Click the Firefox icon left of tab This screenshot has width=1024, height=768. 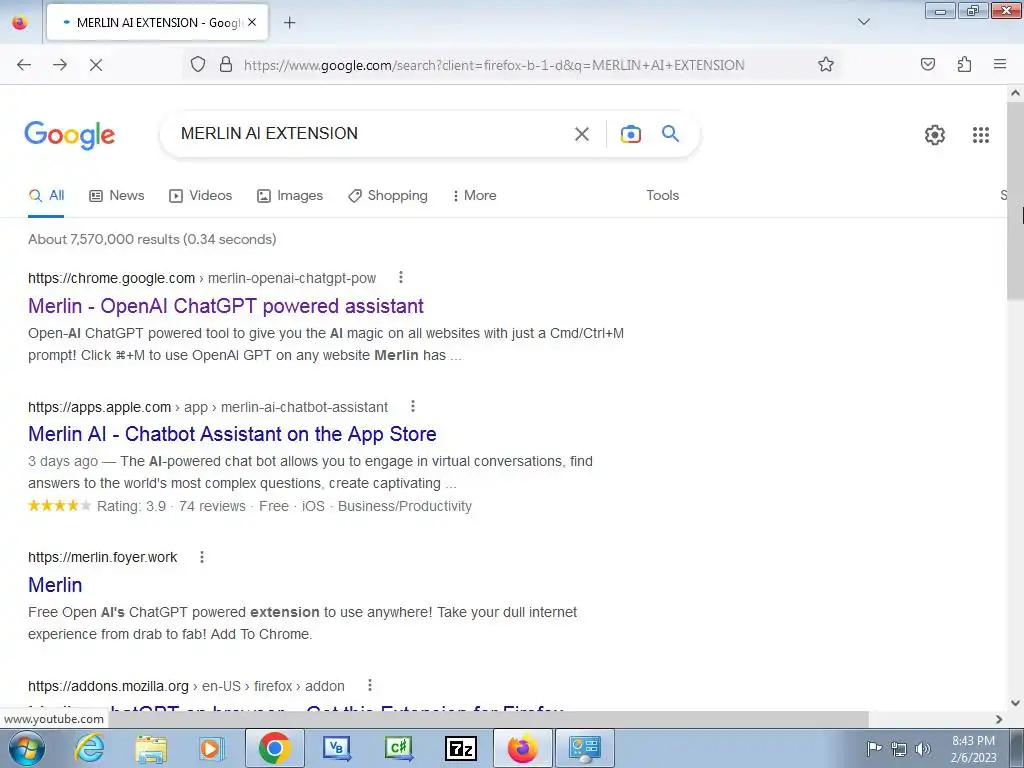[x=20, y=23]
